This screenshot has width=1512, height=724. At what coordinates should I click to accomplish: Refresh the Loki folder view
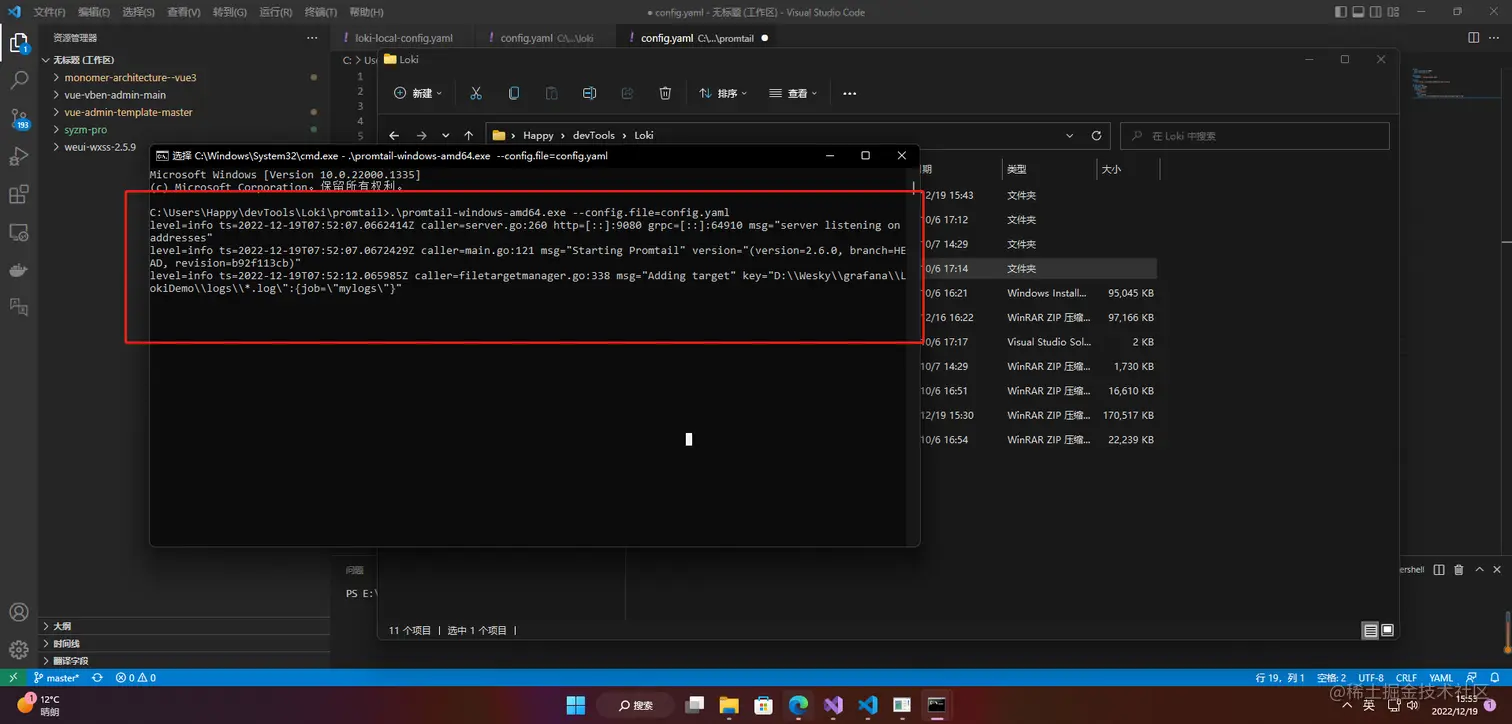tap(1096, 135)
